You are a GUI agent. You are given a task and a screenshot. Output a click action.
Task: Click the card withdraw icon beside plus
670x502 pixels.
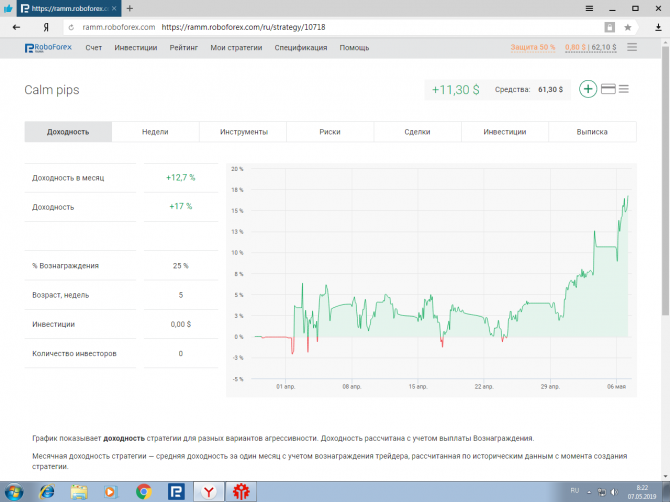[608, 89]
